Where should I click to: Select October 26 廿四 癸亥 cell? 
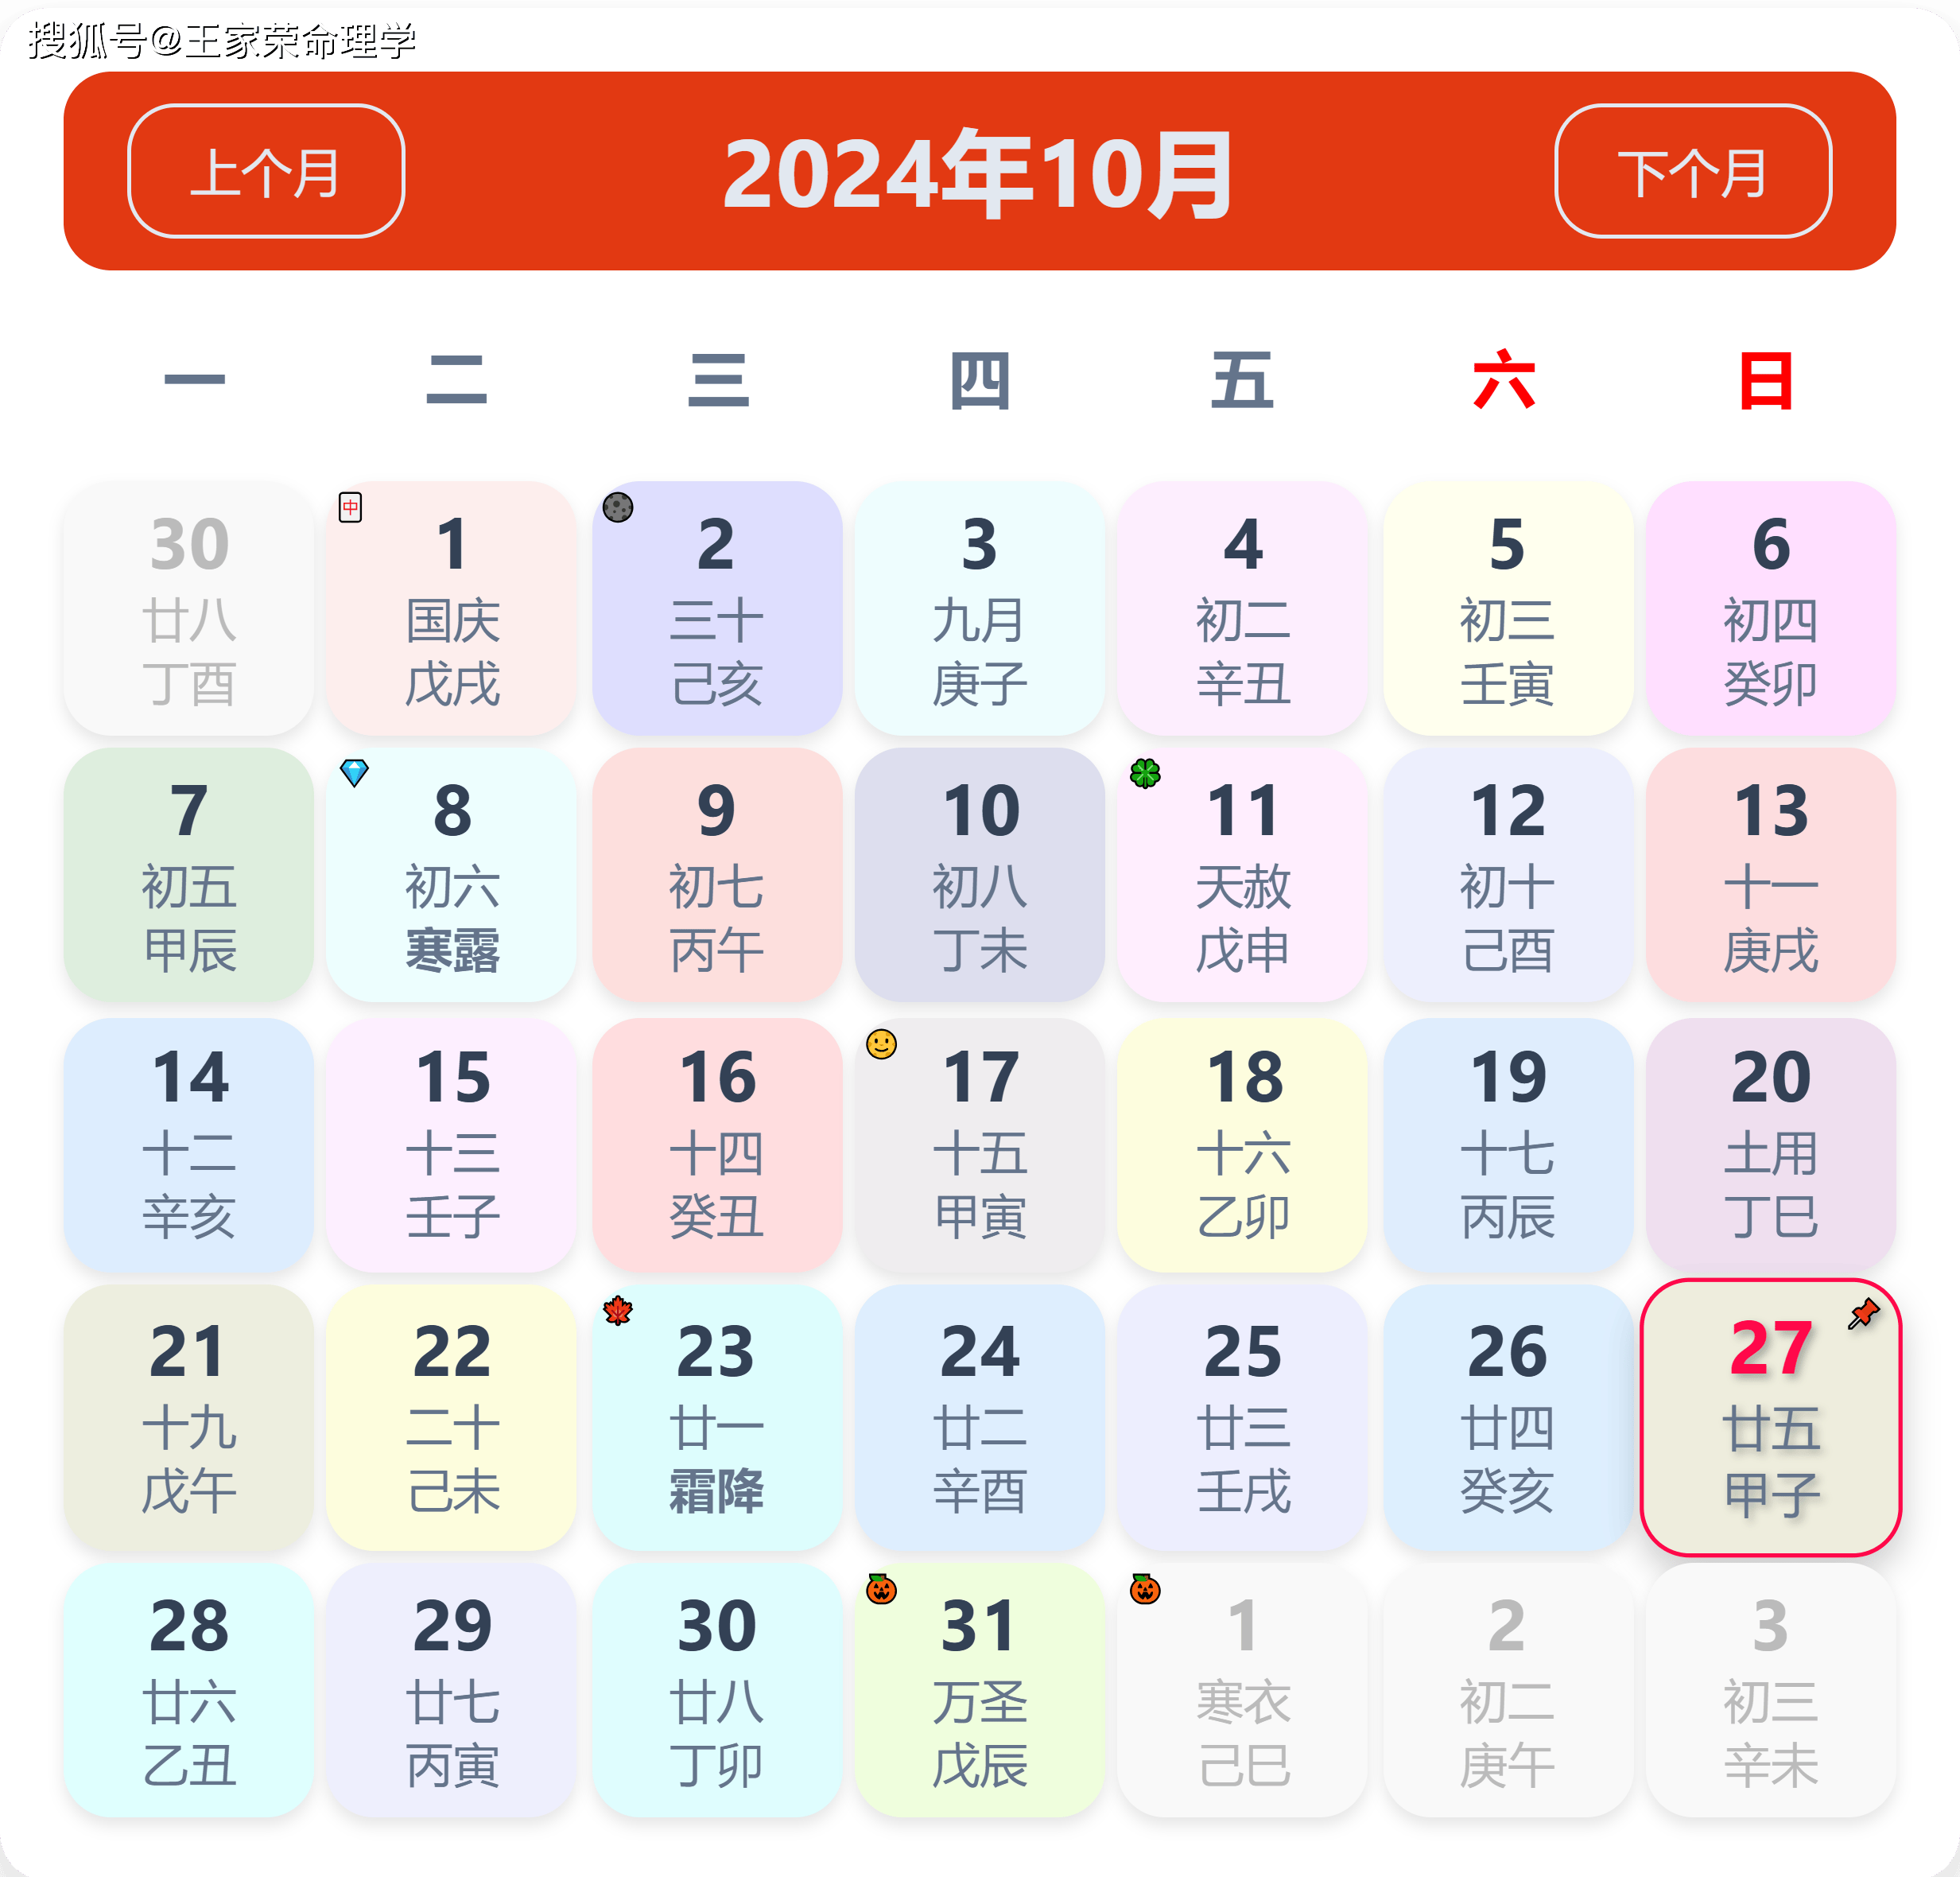point(1508,1418)
